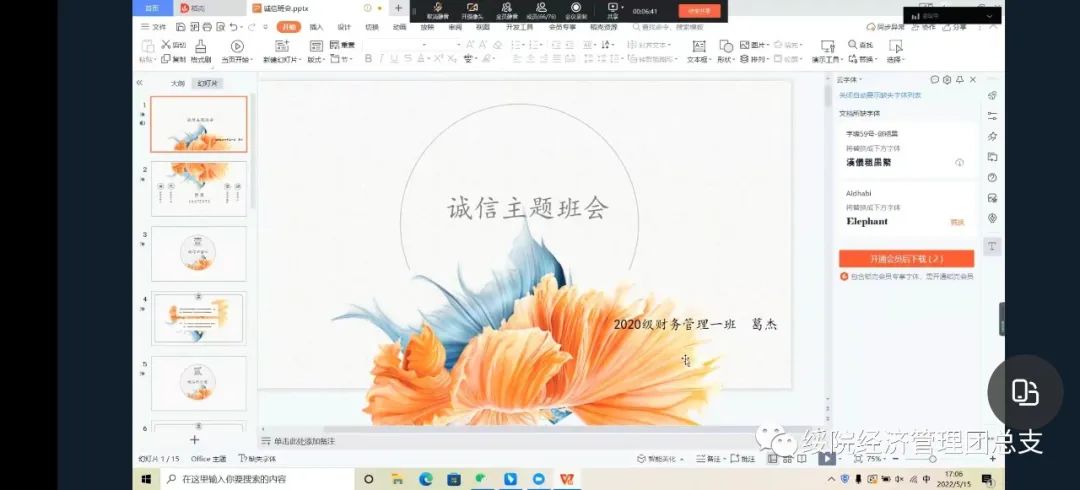Click the 形状 shapes icon
Viewport: 1080px width, 490px height.
pos(726,46)
